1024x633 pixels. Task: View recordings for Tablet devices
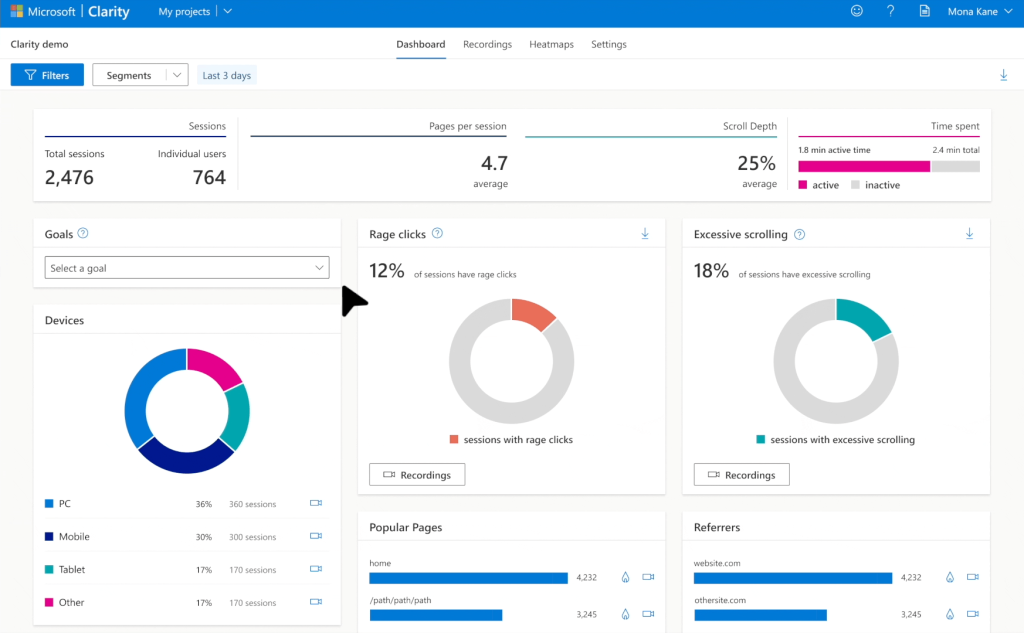(x=315, y=569)
